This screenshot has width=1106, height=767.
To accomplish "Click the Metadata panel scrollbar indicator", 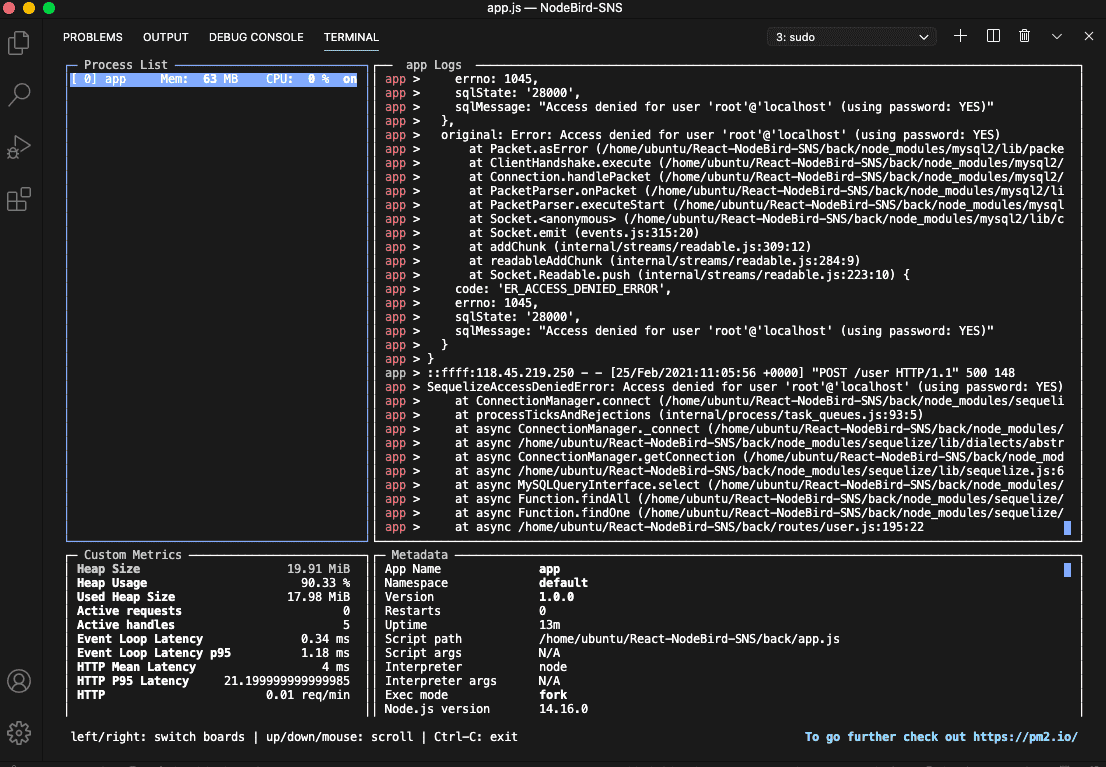I will [1067, 570].
